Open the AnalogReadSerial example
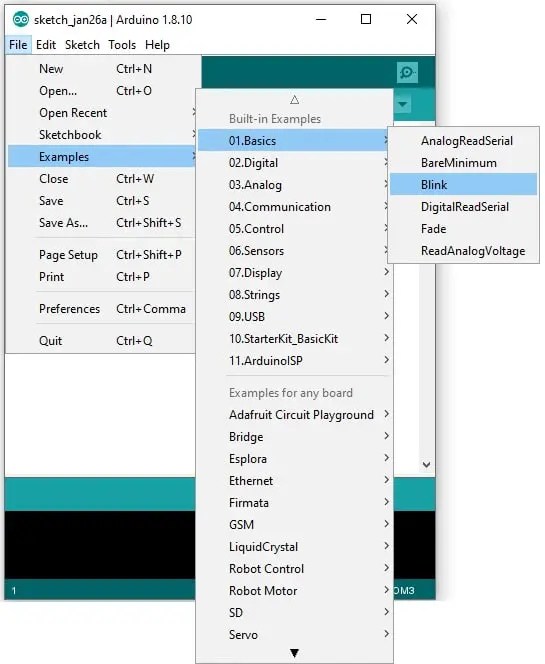This screenshot has width=545, height=664. coord(464,141)
